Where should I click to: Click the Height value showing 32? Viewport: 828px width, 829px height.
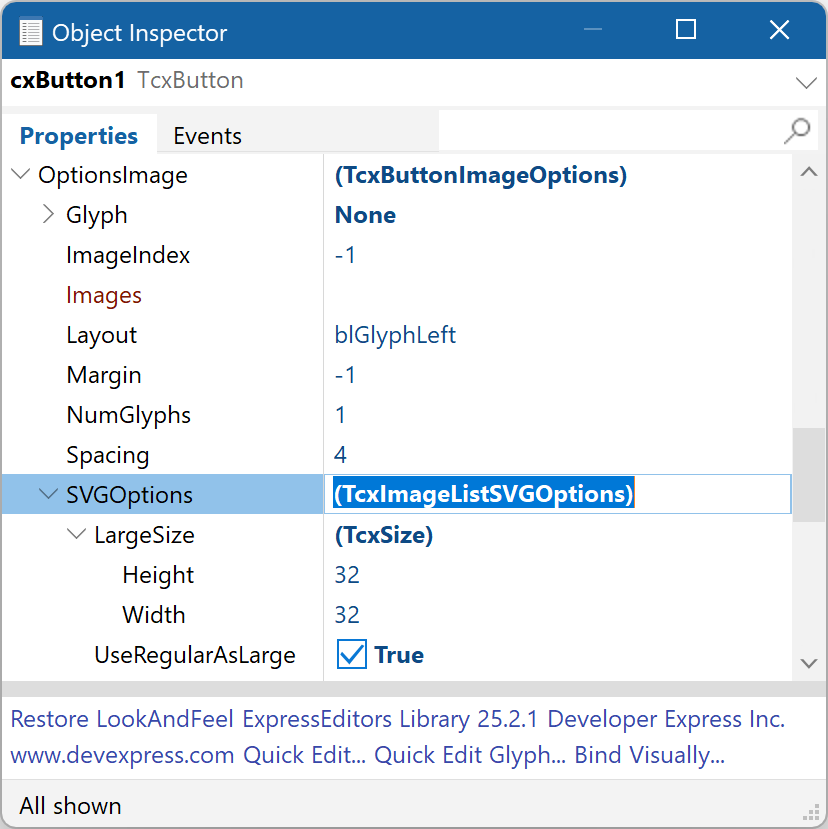click(x=346, y=574)
